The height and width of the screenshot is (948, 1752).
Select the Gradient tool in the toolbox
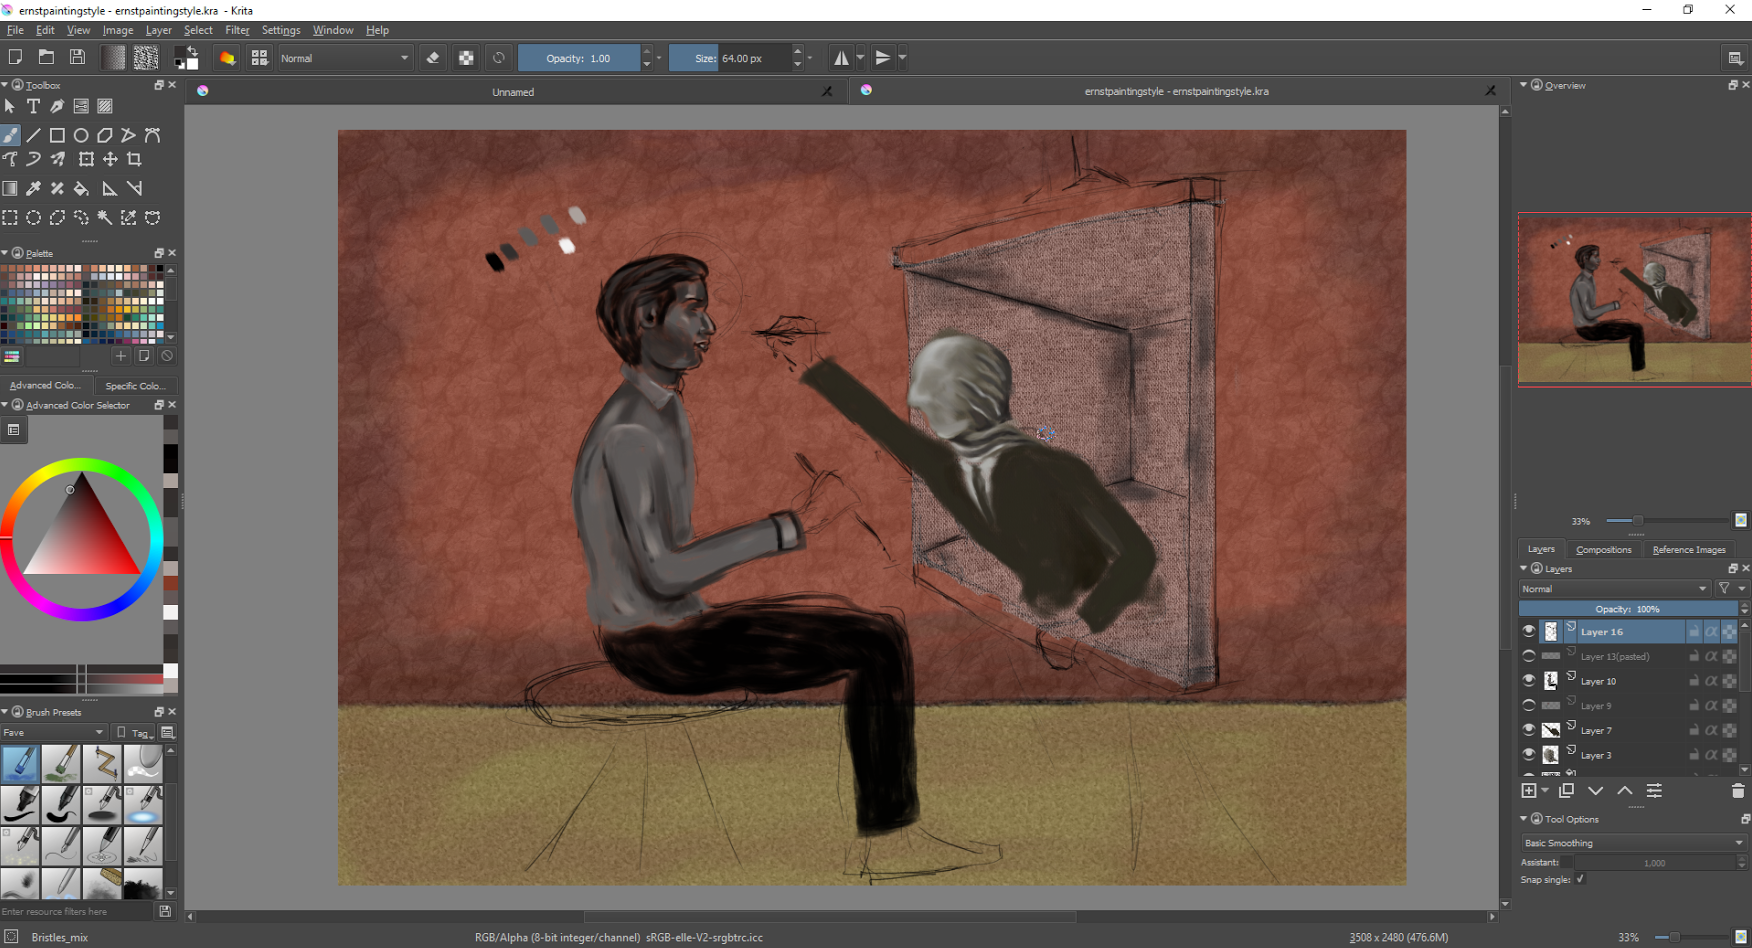point(10,188)
